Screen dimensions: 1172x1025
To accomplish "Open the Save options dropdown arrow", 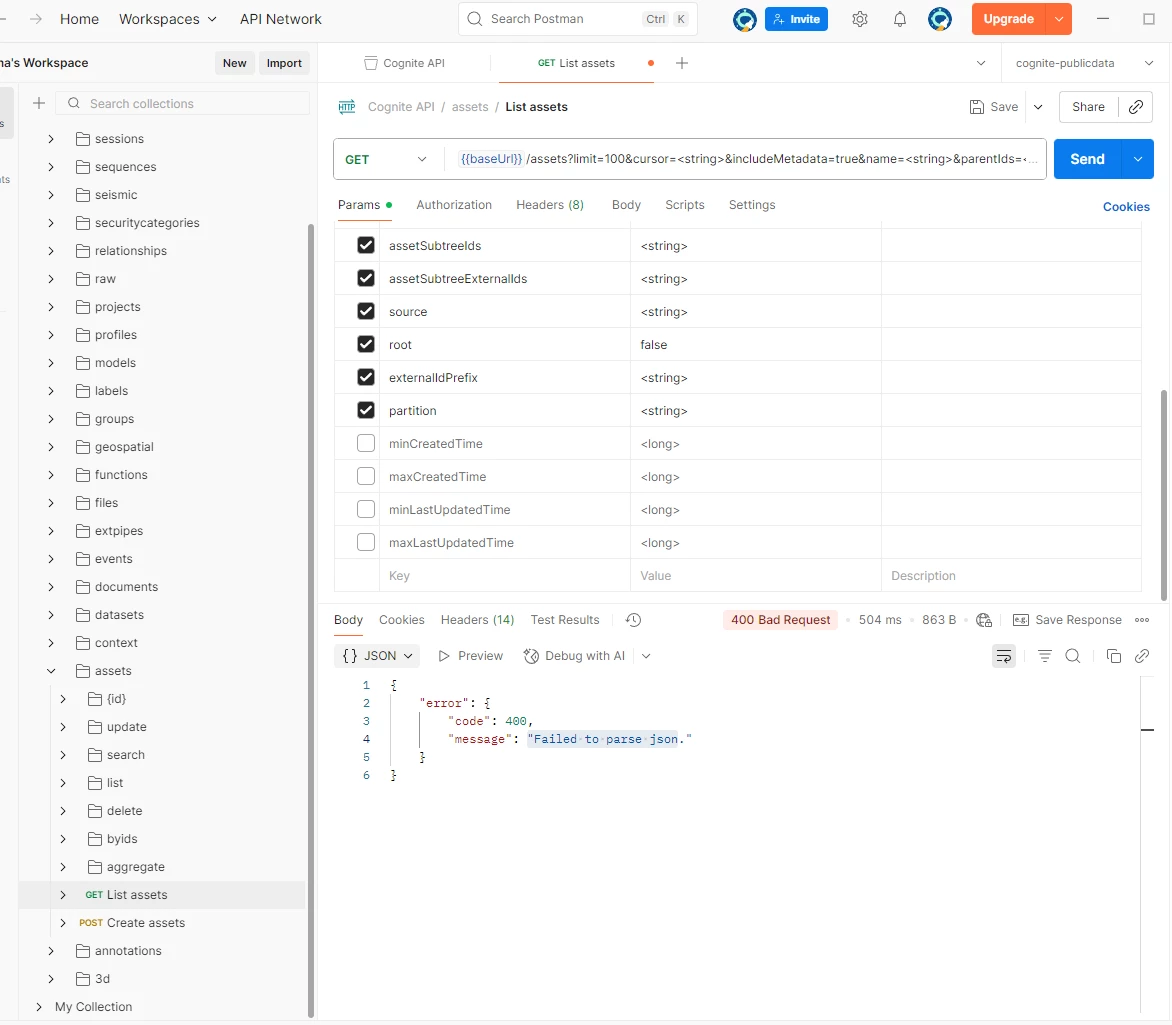I will click(1038, 107).
